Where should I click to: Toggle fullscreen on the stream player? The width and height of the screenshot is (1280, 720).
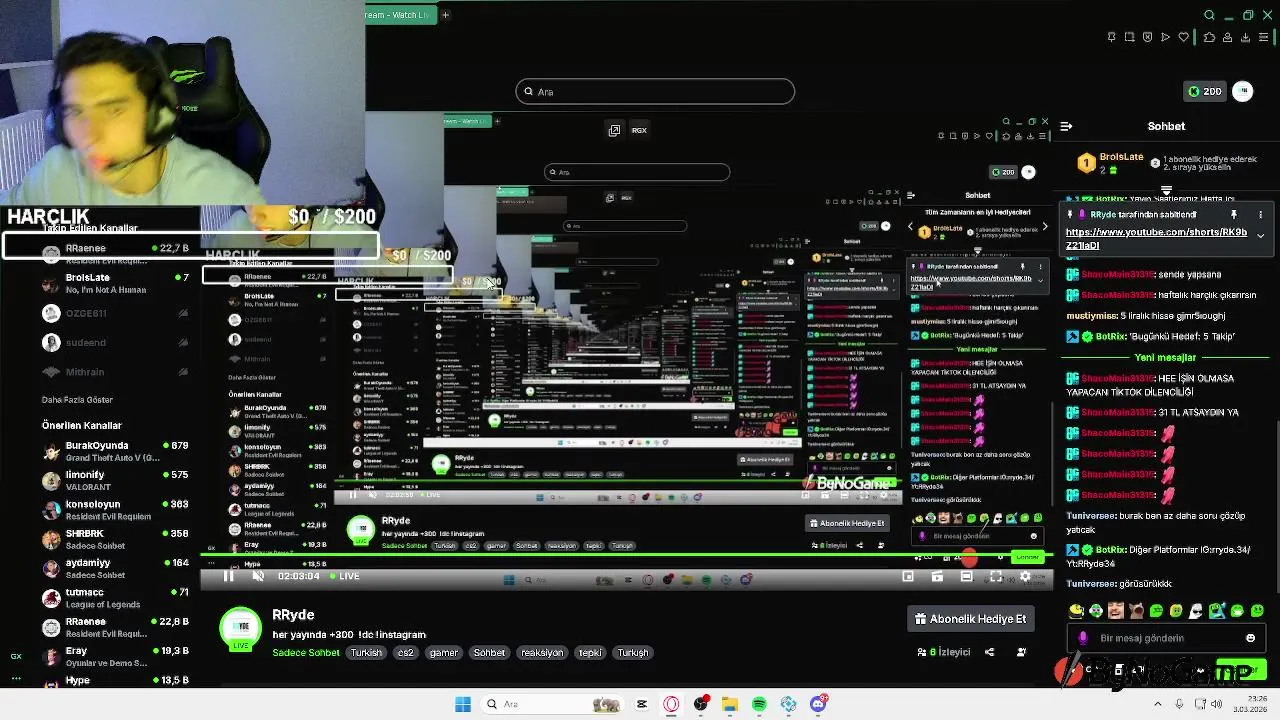[x=995, y=576]
